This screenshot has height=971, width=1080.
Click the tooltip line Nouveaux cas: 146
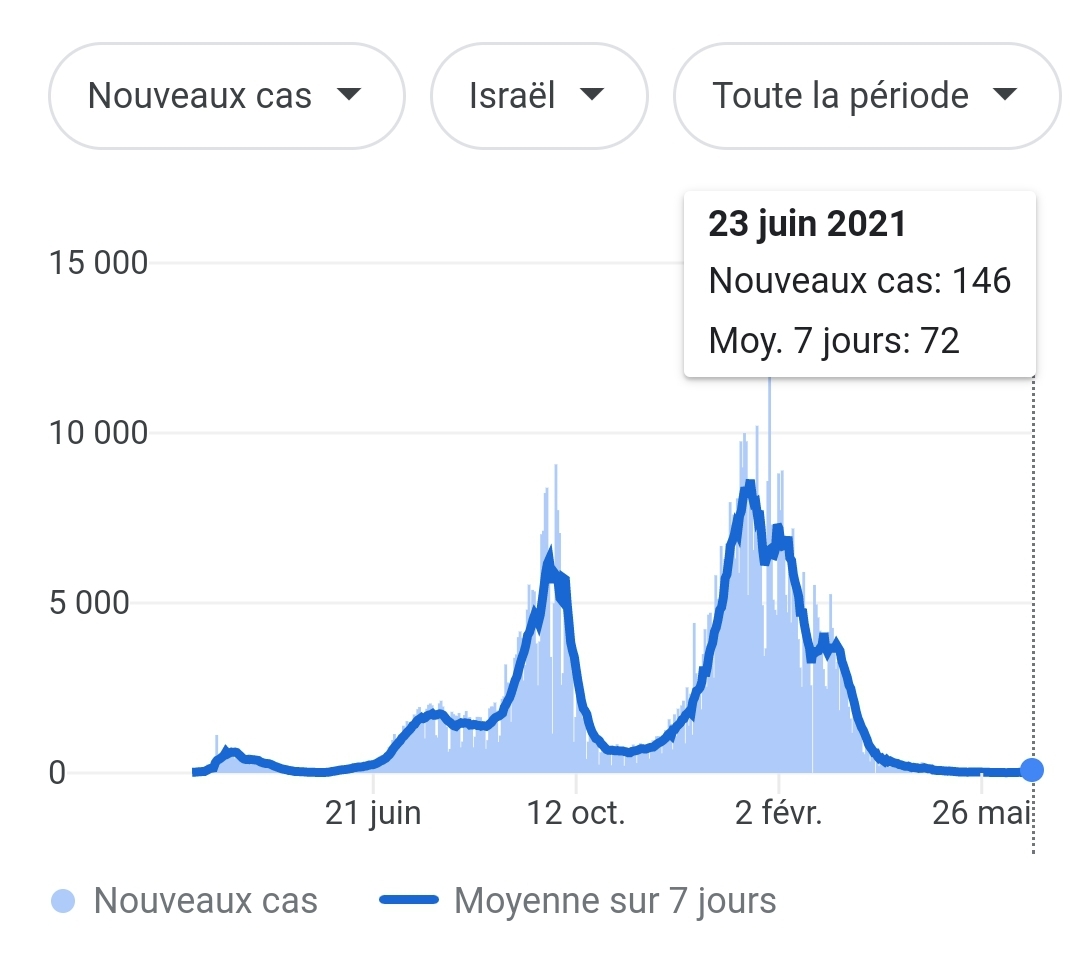860,281
